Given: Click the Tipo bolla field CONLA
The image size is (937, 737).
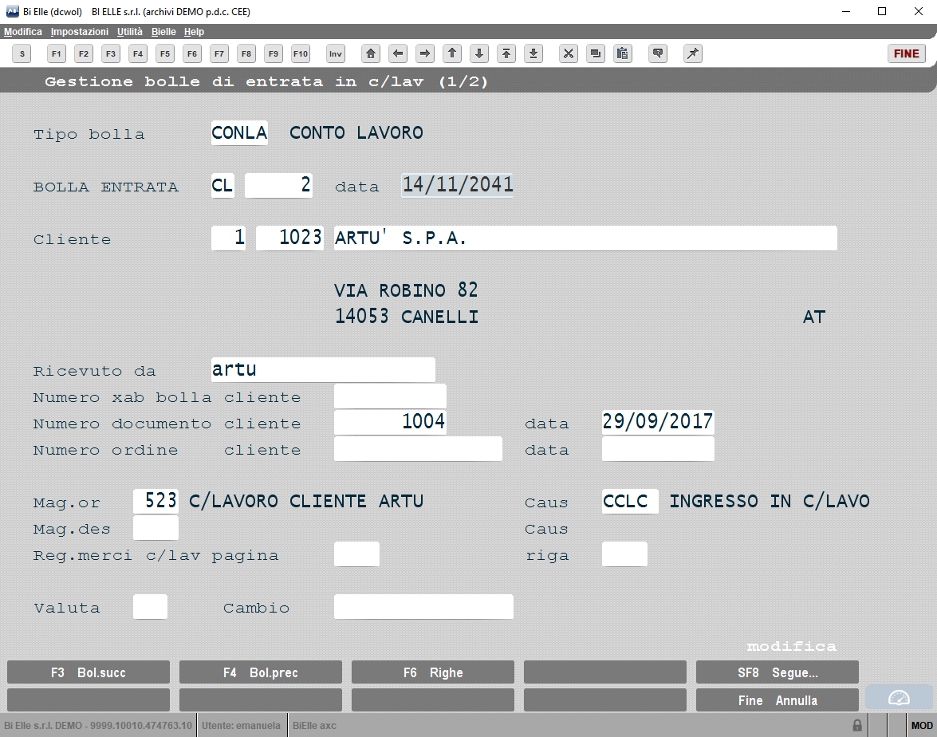Looking at the screenshot, I should tap(239, 133).
